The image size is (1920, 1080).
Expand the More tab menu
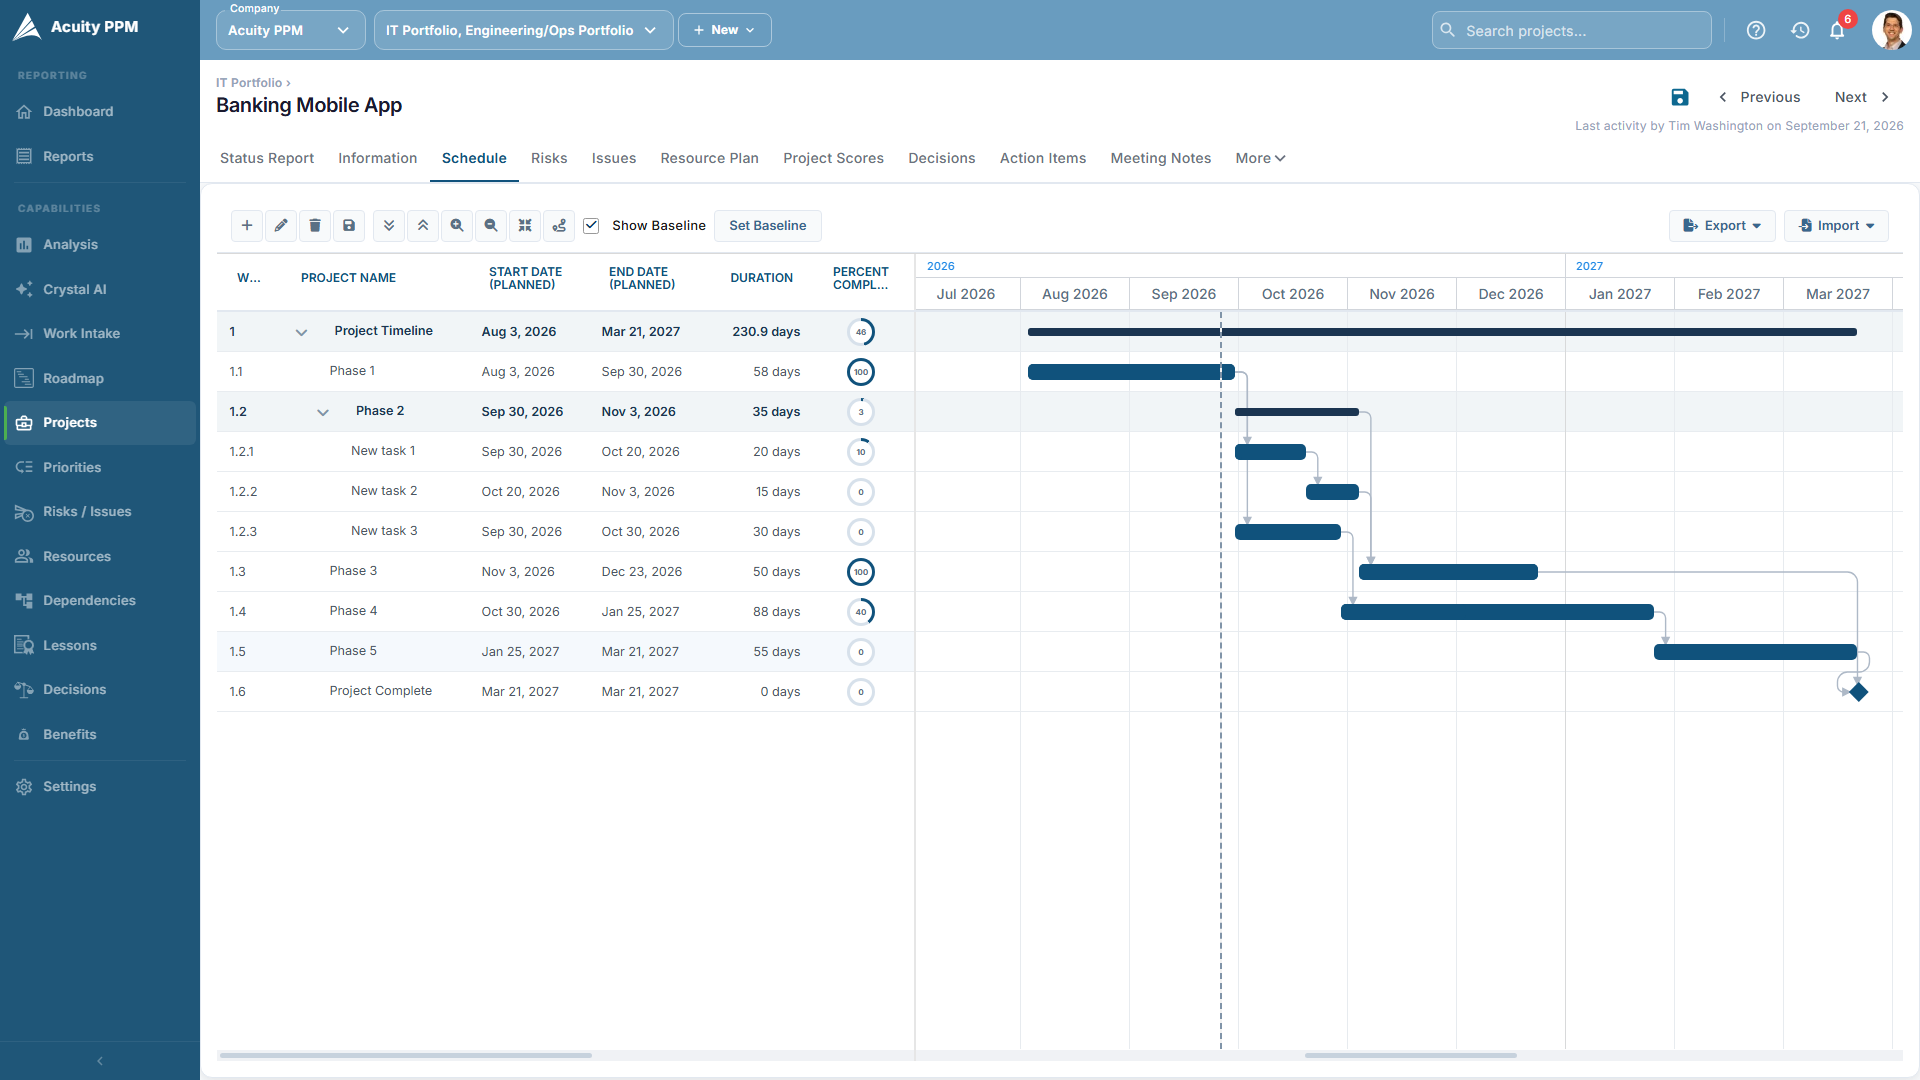click(1260, 158)
